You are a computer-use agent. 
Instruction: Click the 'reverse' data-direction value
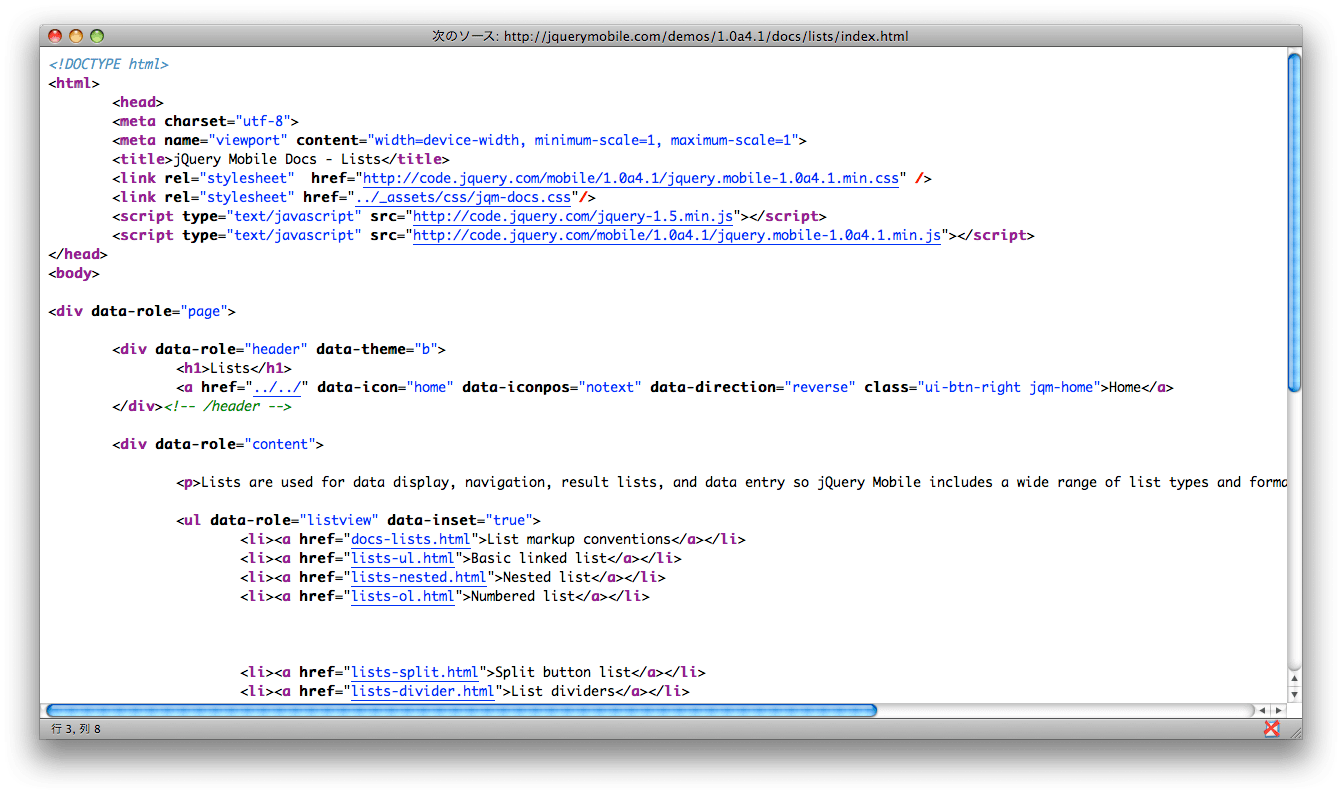coord(818,387)
